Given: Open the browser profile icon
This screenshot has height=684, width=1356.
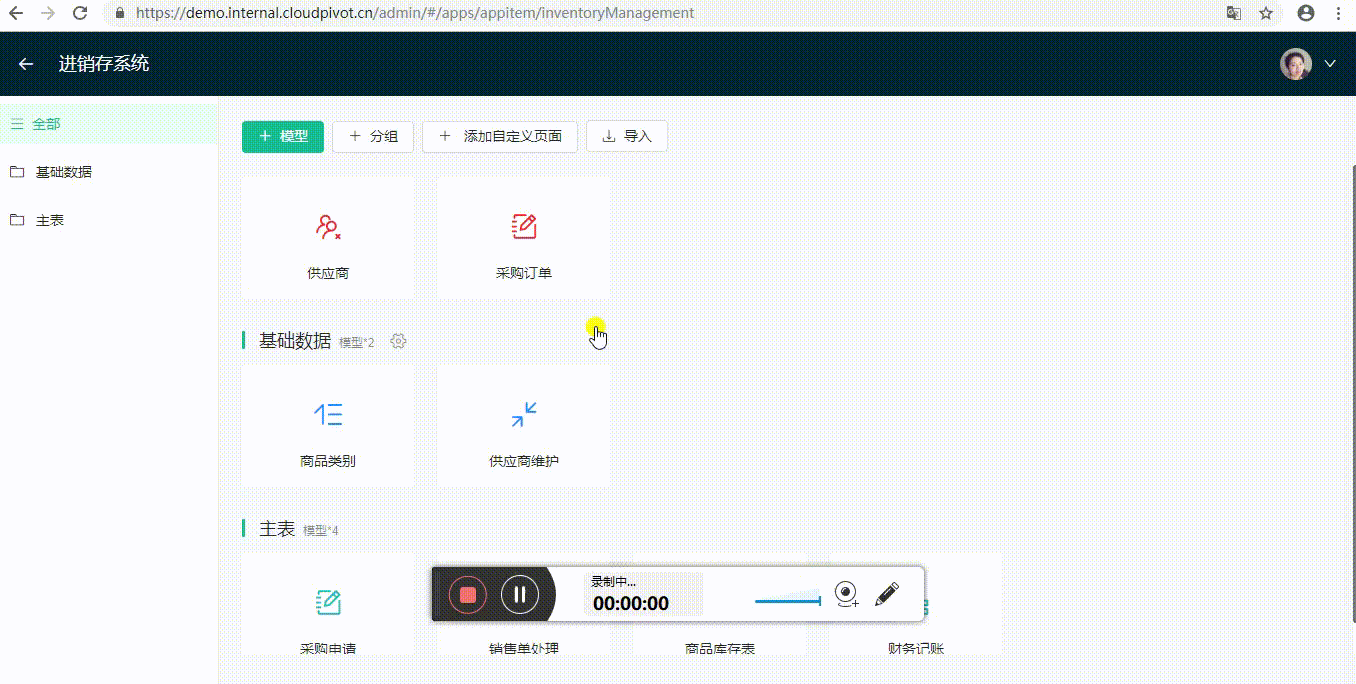Looking at the screenshot, I should 1306,14.
